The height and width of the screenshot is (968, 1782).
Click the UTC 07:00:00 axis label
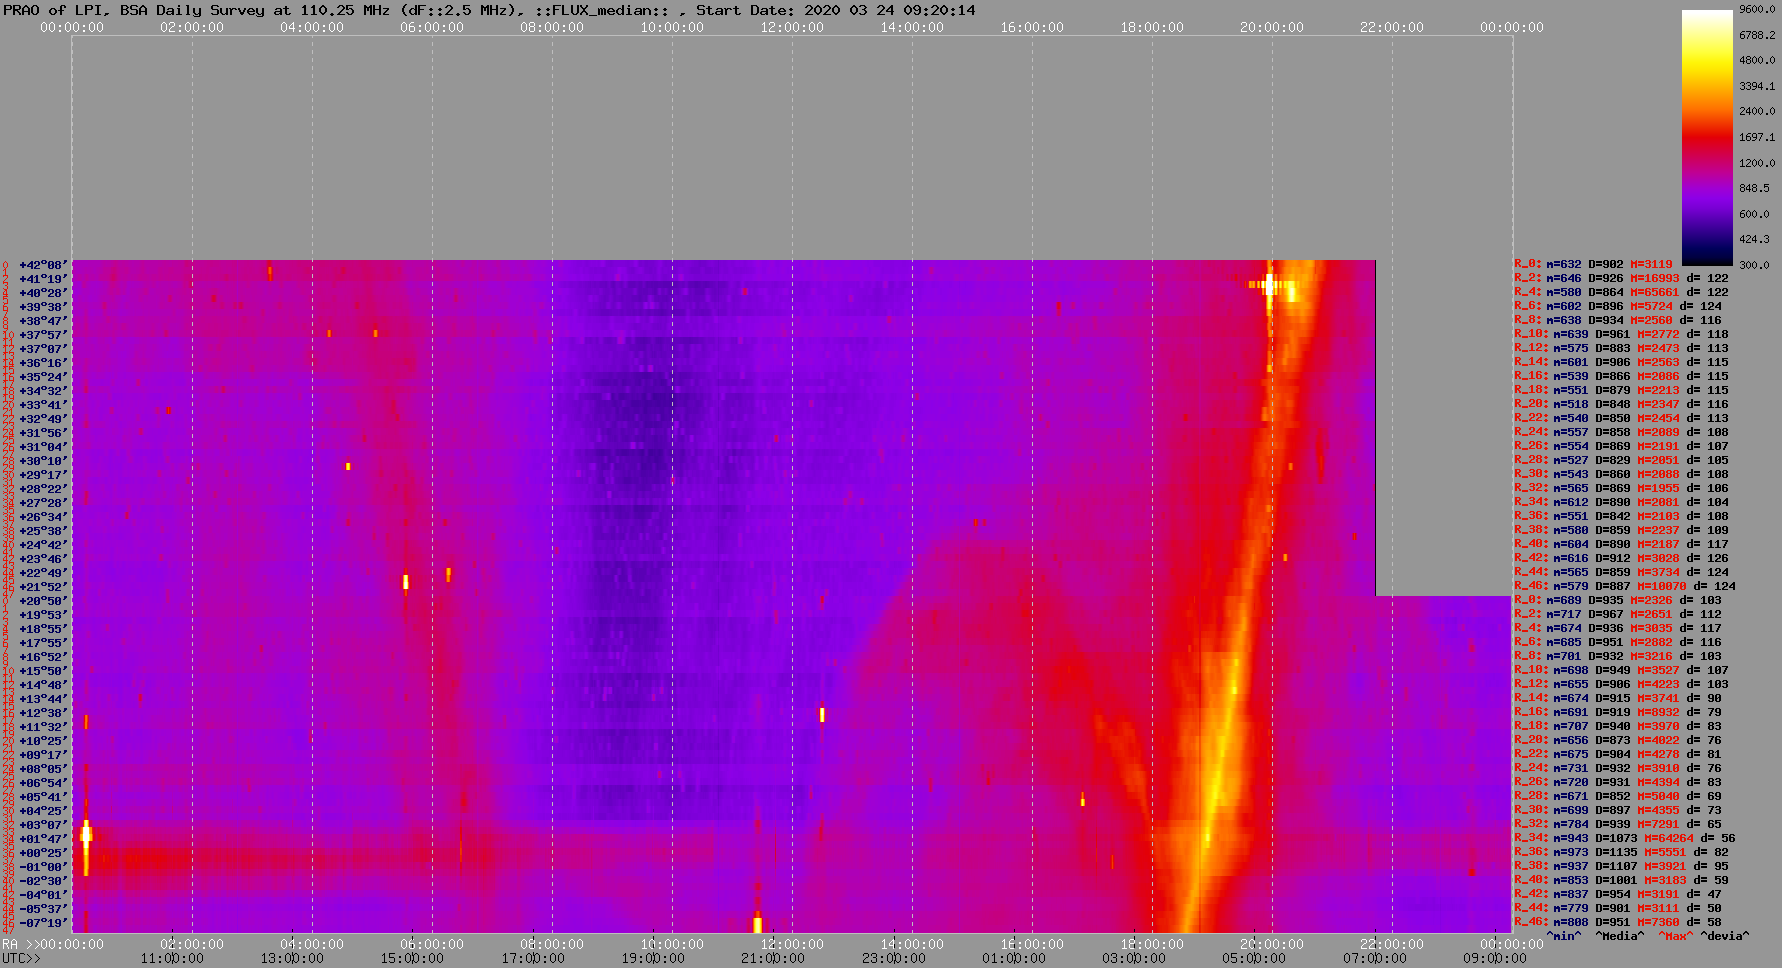(x=1374, y=959)
